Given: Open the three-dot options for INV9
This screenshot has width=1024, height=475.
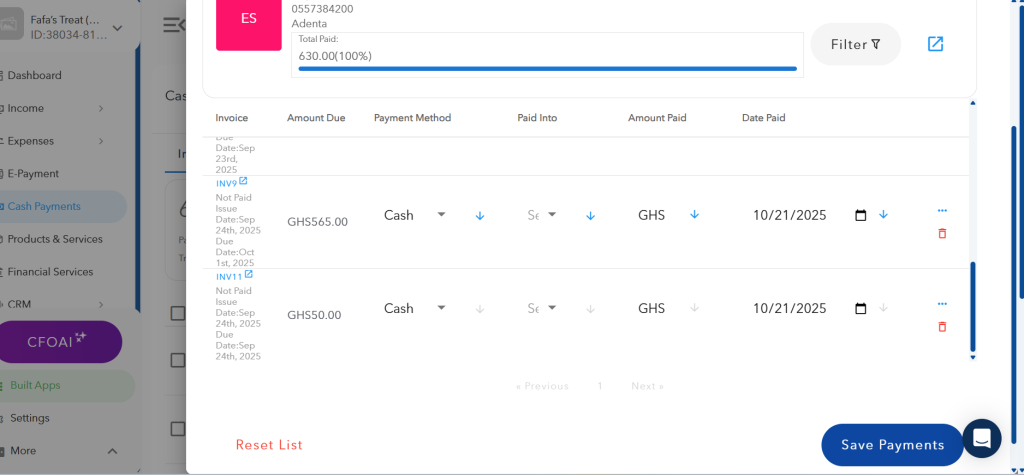Looking at the screenshot, I should pyautogui.click(x=942, y=211).
